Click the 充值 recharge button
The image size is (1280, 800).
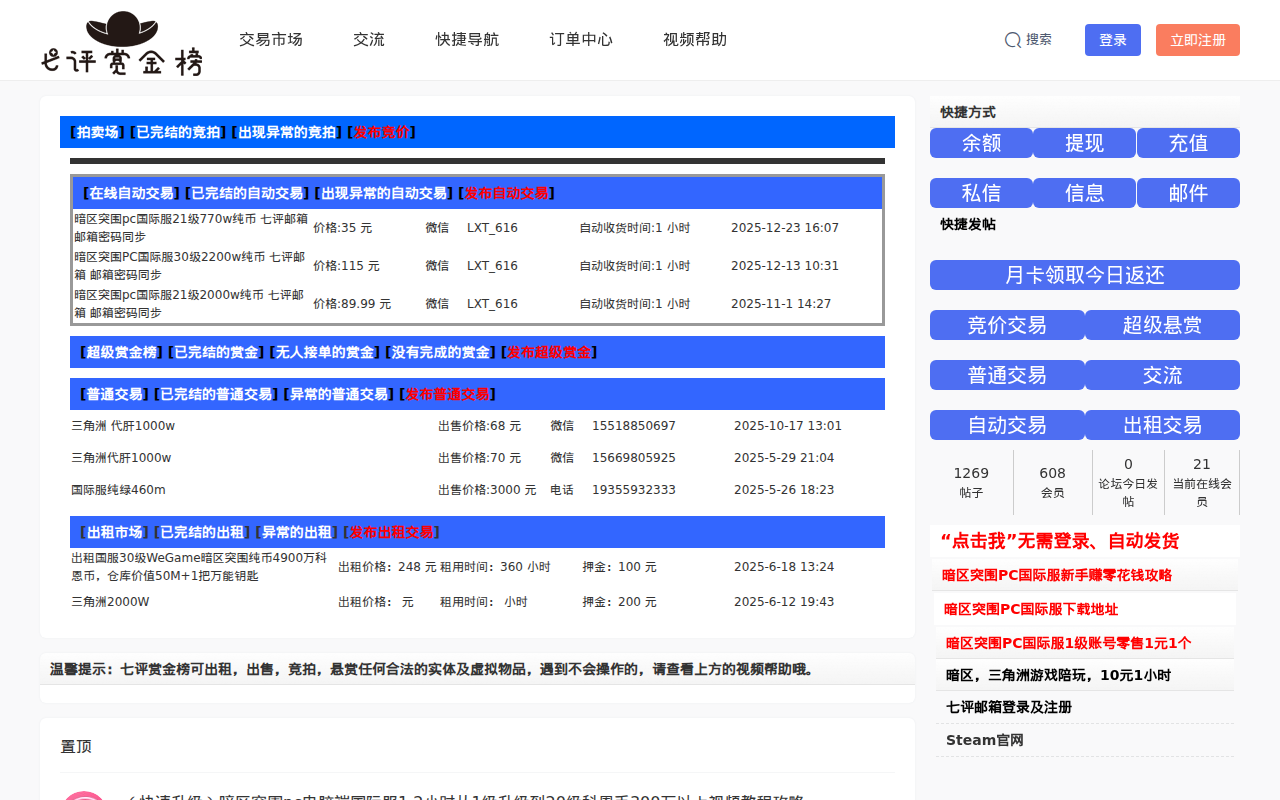point(1188,143)
